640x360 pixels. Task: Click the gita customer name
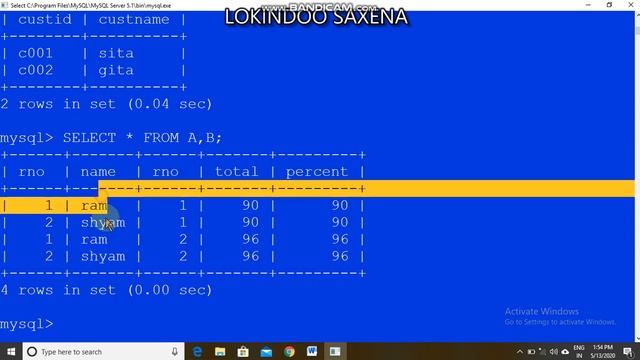pyautogui.click(x=116, y=70)
